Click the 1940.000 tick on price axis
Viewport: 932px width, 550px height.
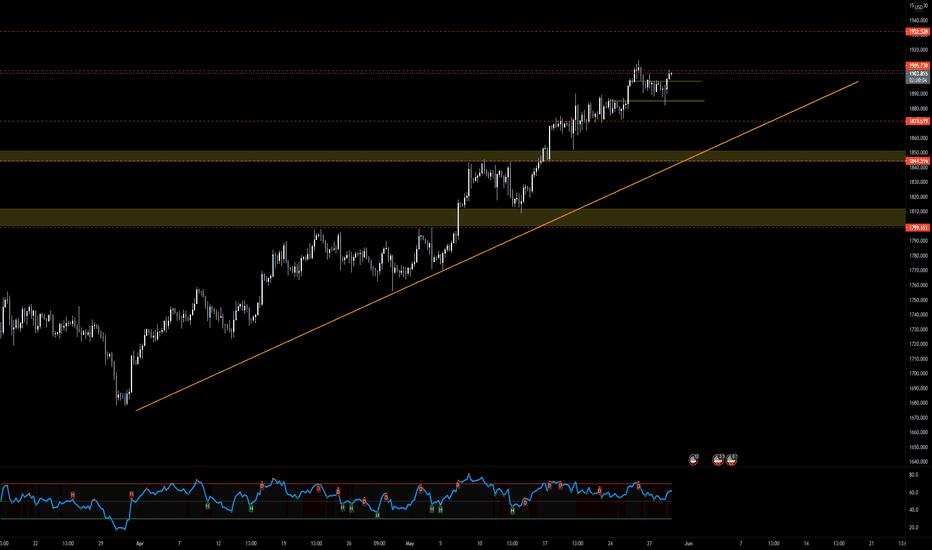[x=919, y=20]
